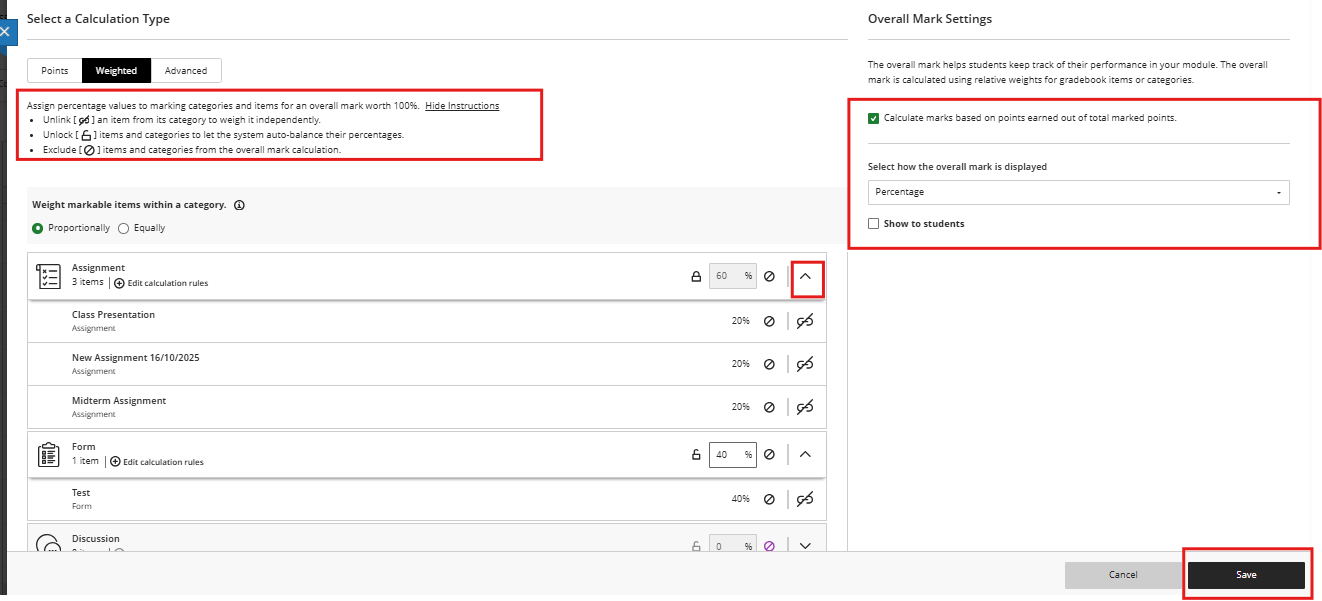The height and width of the screenshot is (601, 1322).
Task: Switch to the Points calculation tab
Action: 55,71
